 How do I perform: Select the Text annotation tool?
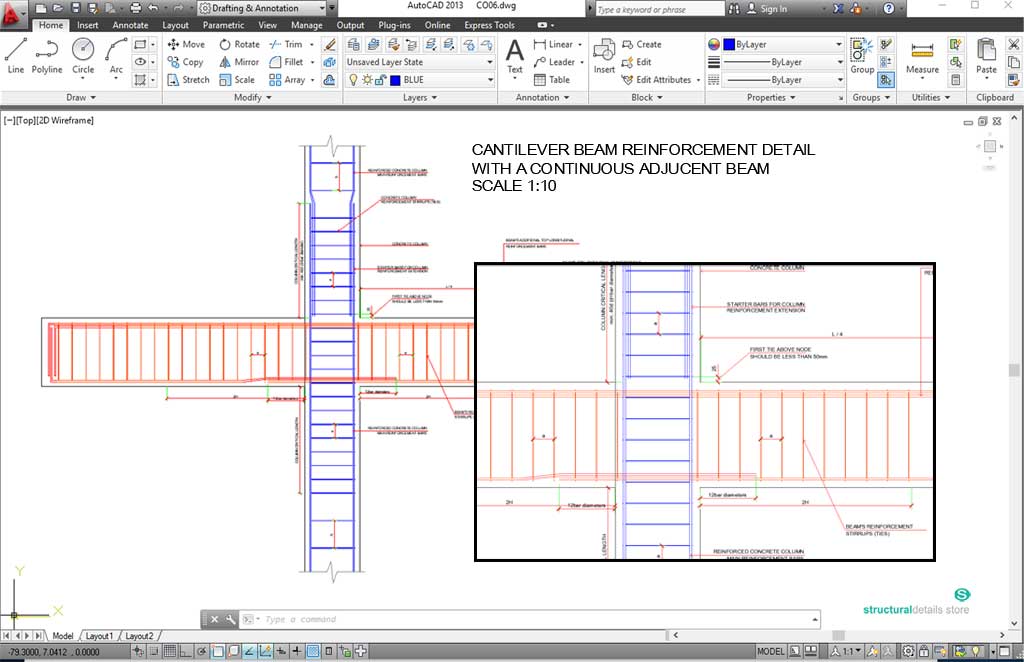click(x=514, y=56)
